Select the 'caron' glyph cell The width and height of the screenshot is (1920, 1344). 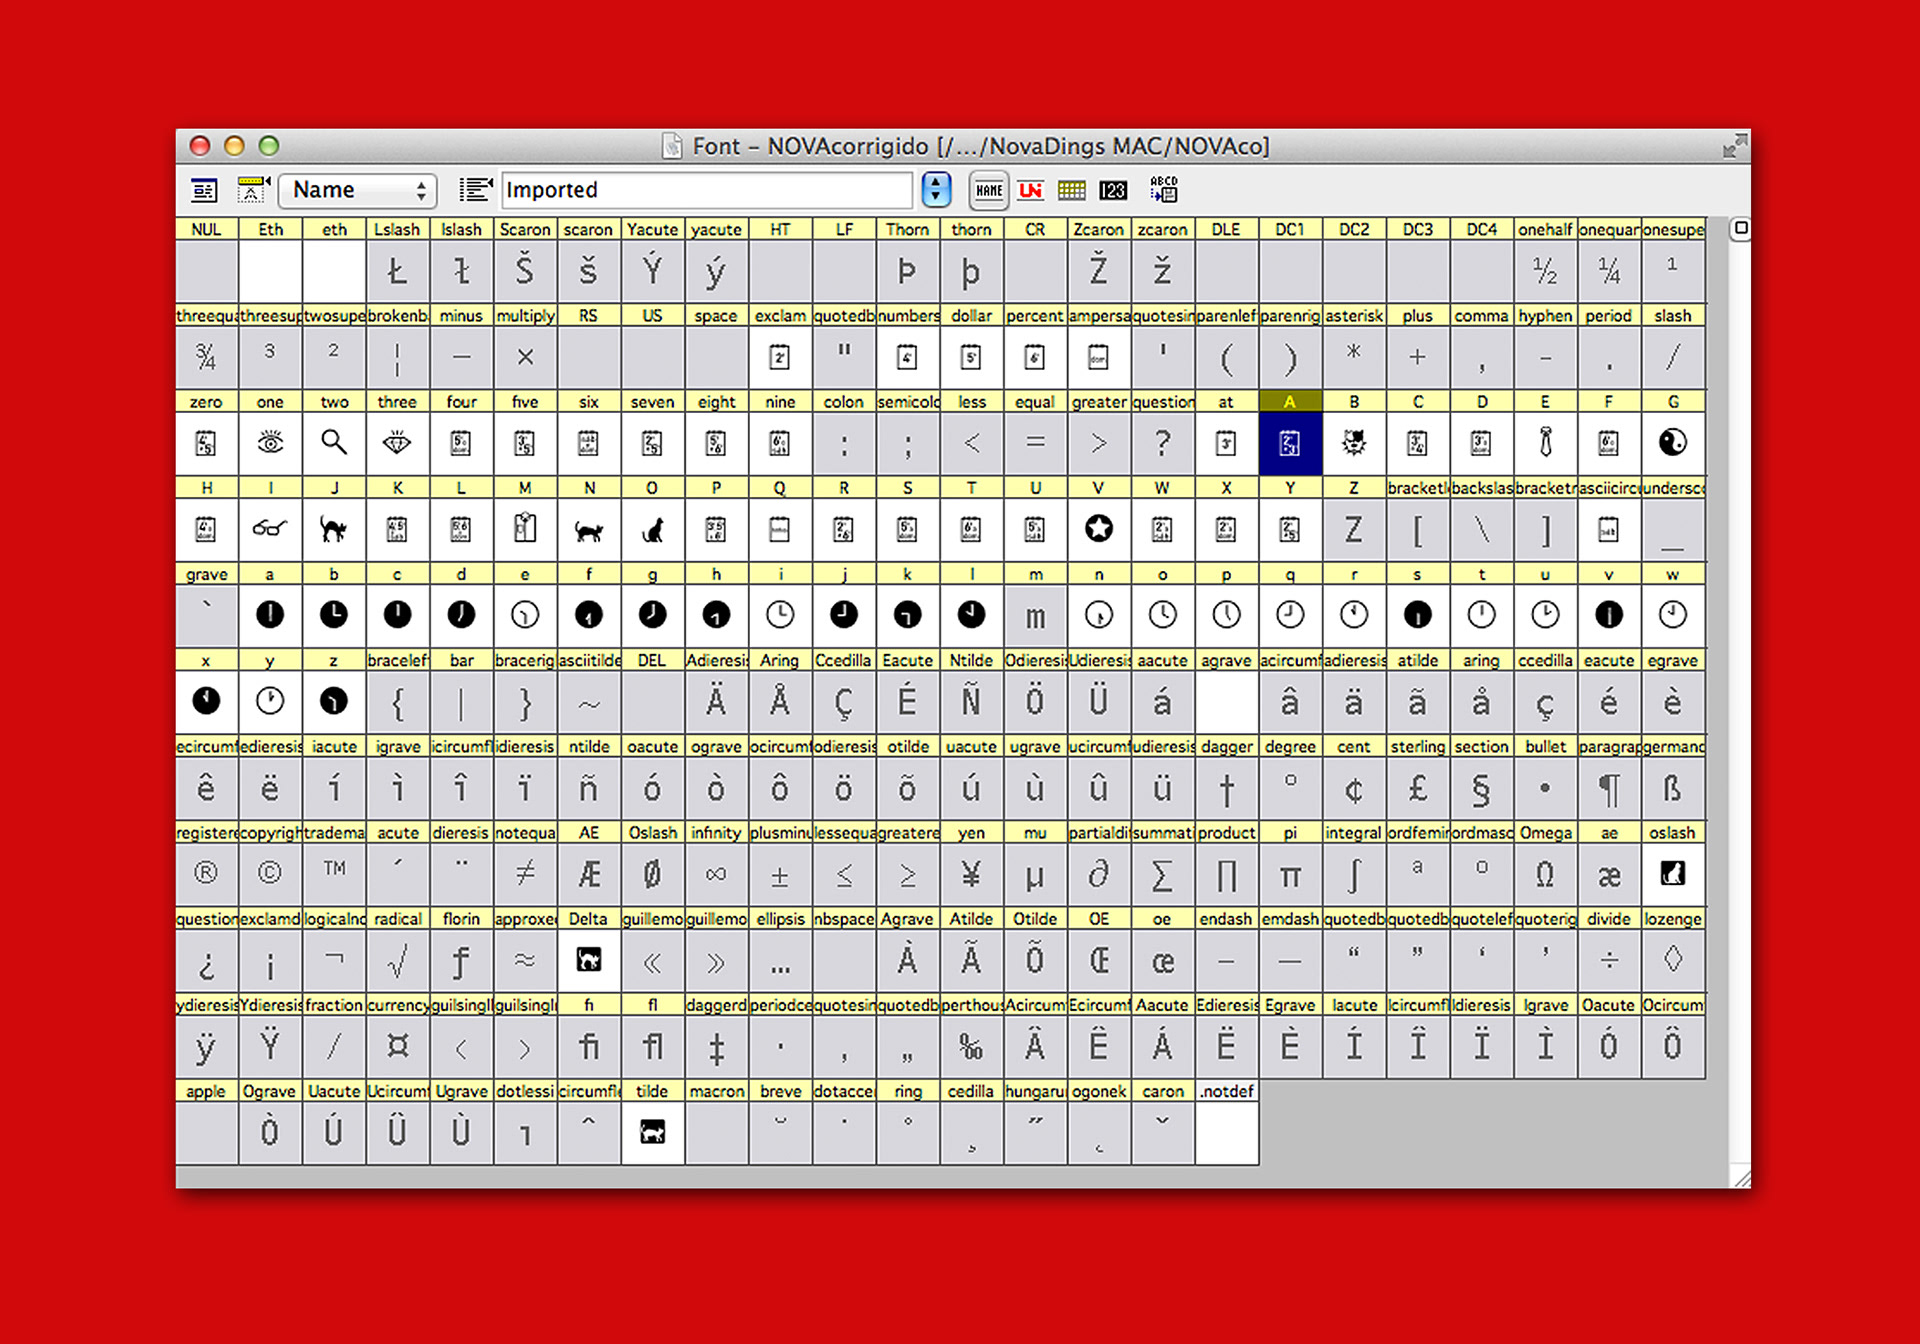(1162, 1133)
